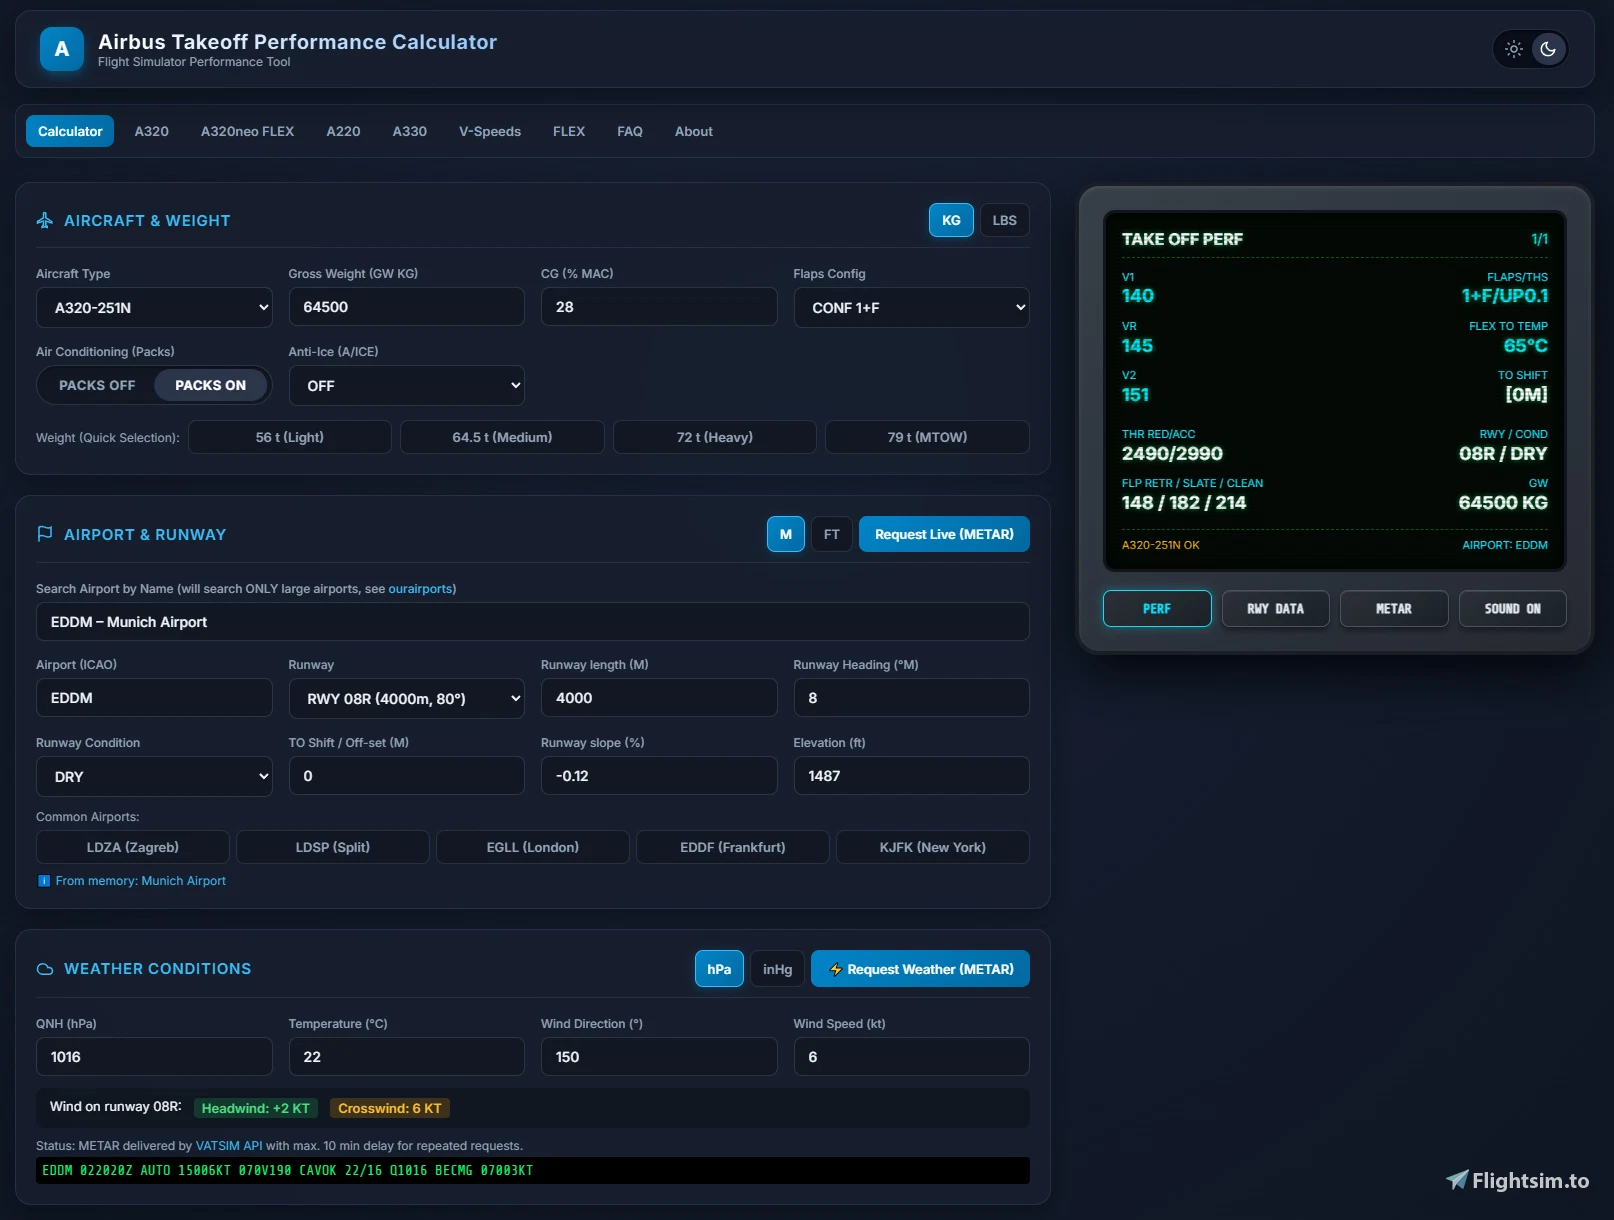Click the Gross Weight input field
Screen dimensions: 1614x1220
[x=406, y=307]
